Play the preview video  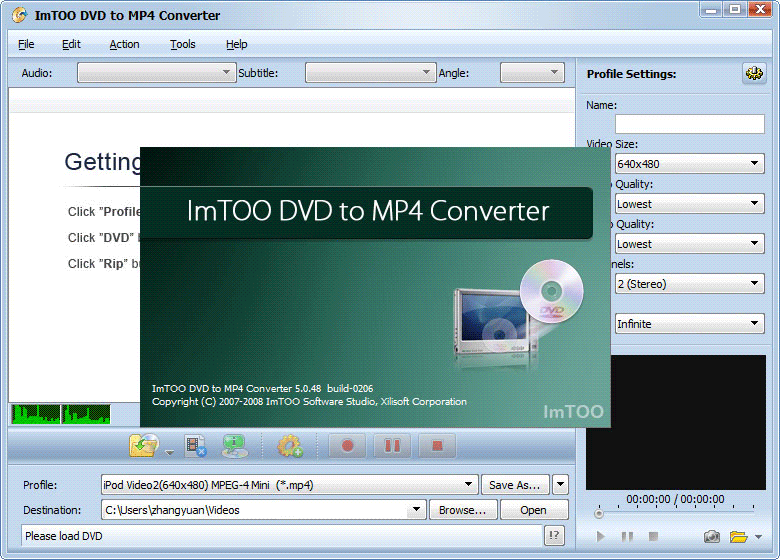point(600,537)
